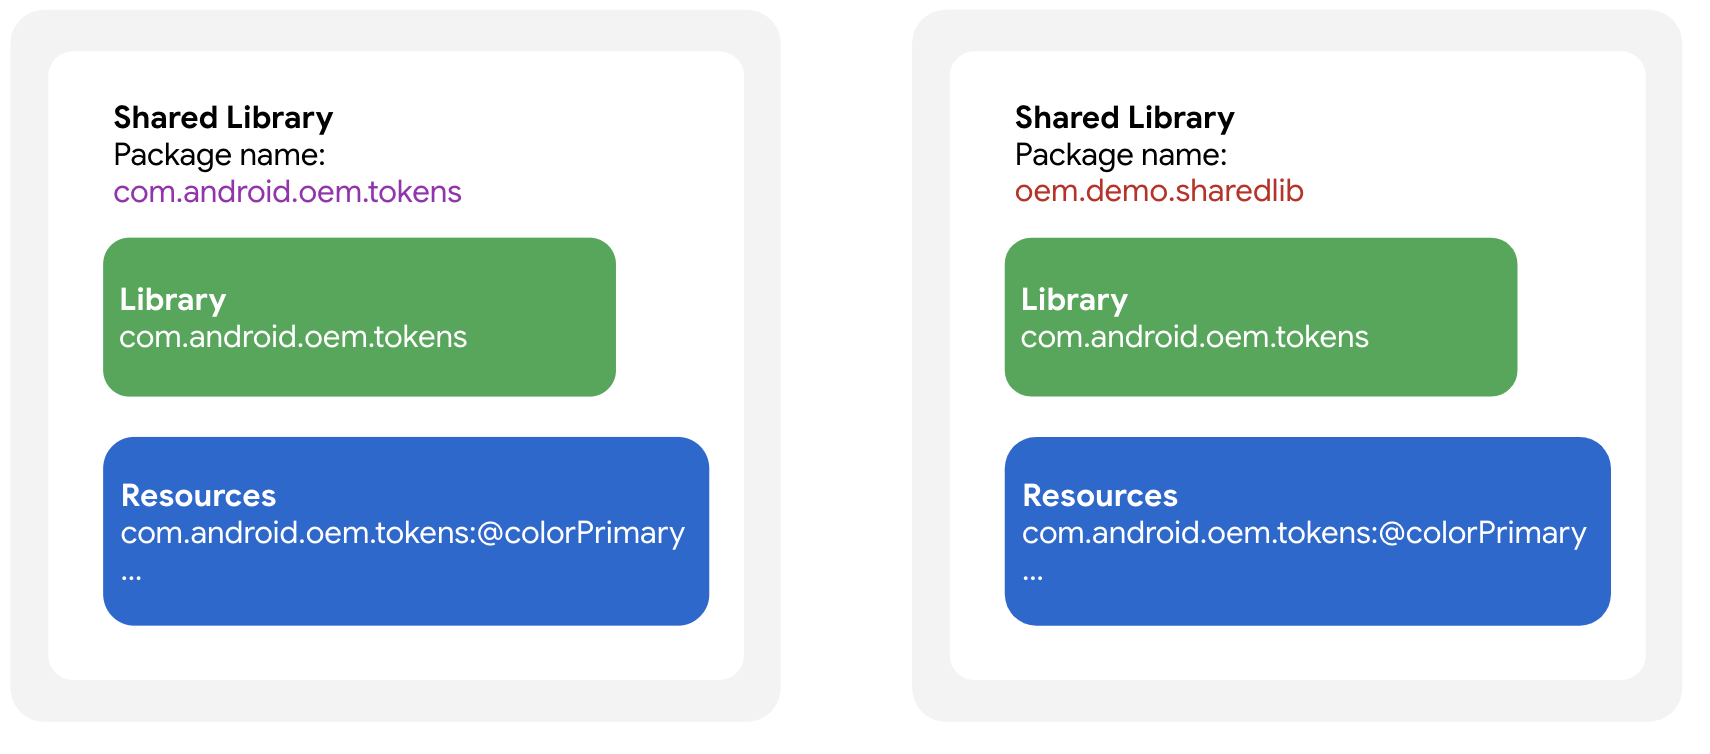The width and height of the screenshot is (1710, 754).
Task: Click "Shared Library" heading above oem.demo.sharedlib
Action: tap(1124, 118)
